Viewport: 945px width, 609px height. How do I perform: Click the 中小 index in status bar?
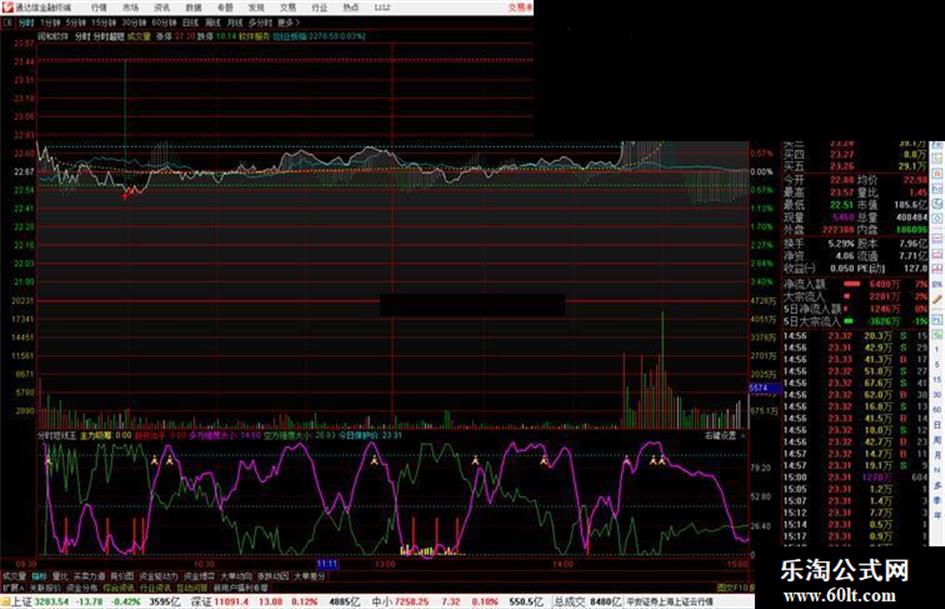(x=383, y=602)
